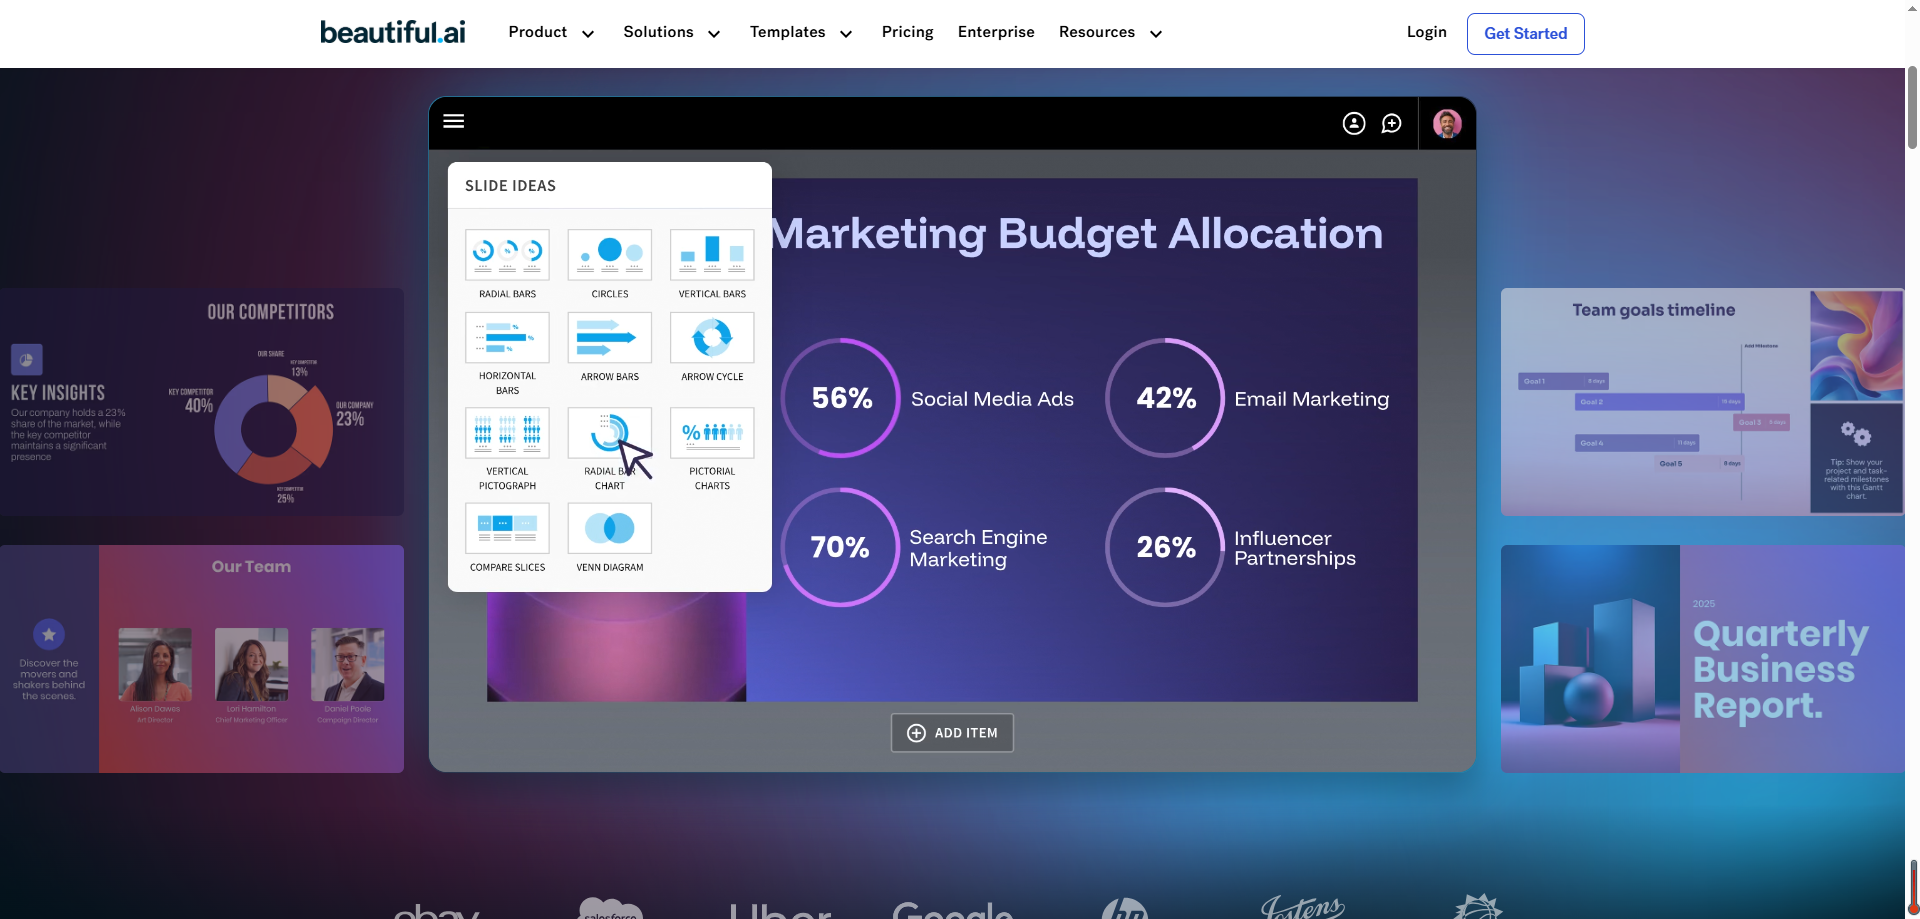Expand the Solutions dropdown menu
Image resolution: width=1920 pixels, height=919 pixels.
coord(671,33)
